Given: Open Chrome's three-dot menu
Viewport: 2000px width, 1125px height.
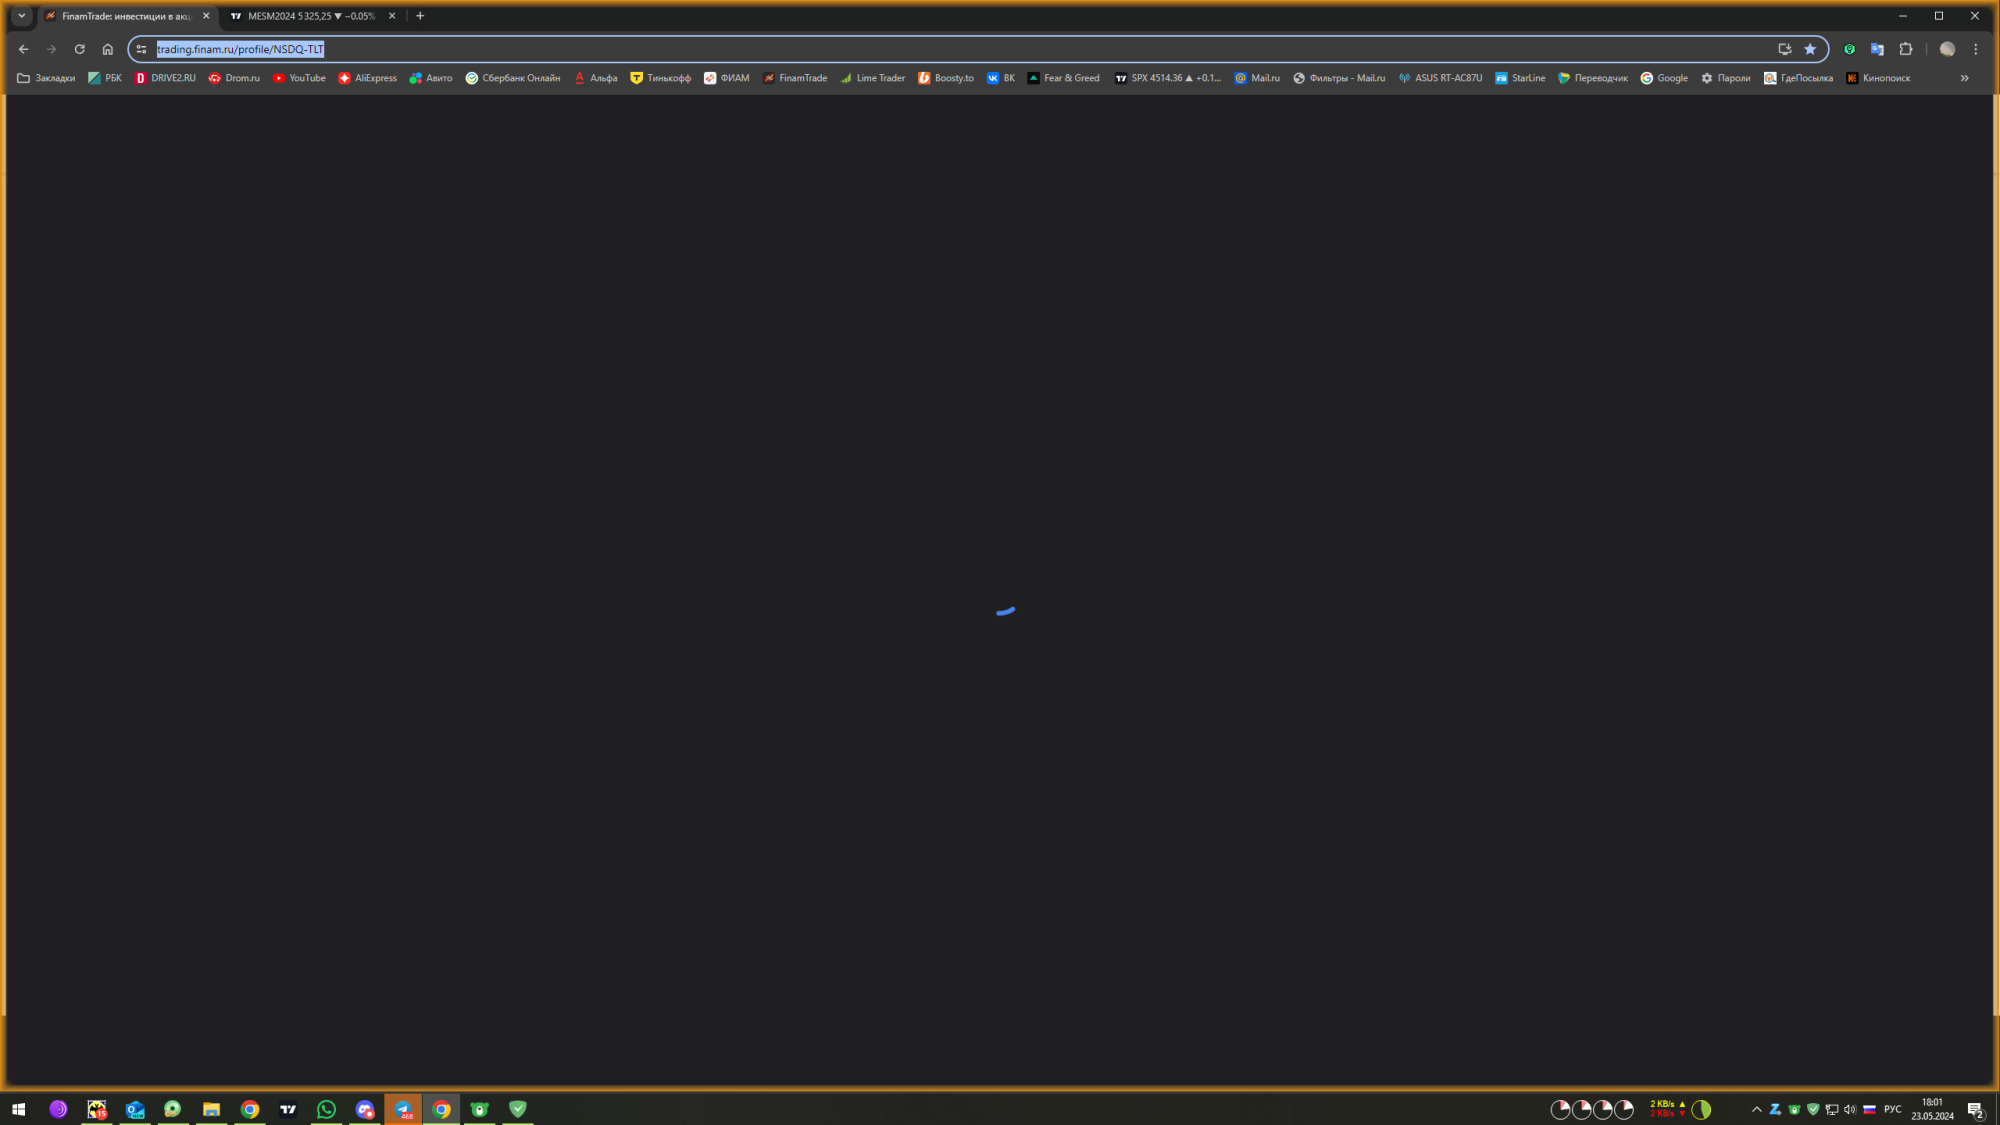Looking at the screenshot, I should (1975, 49).
